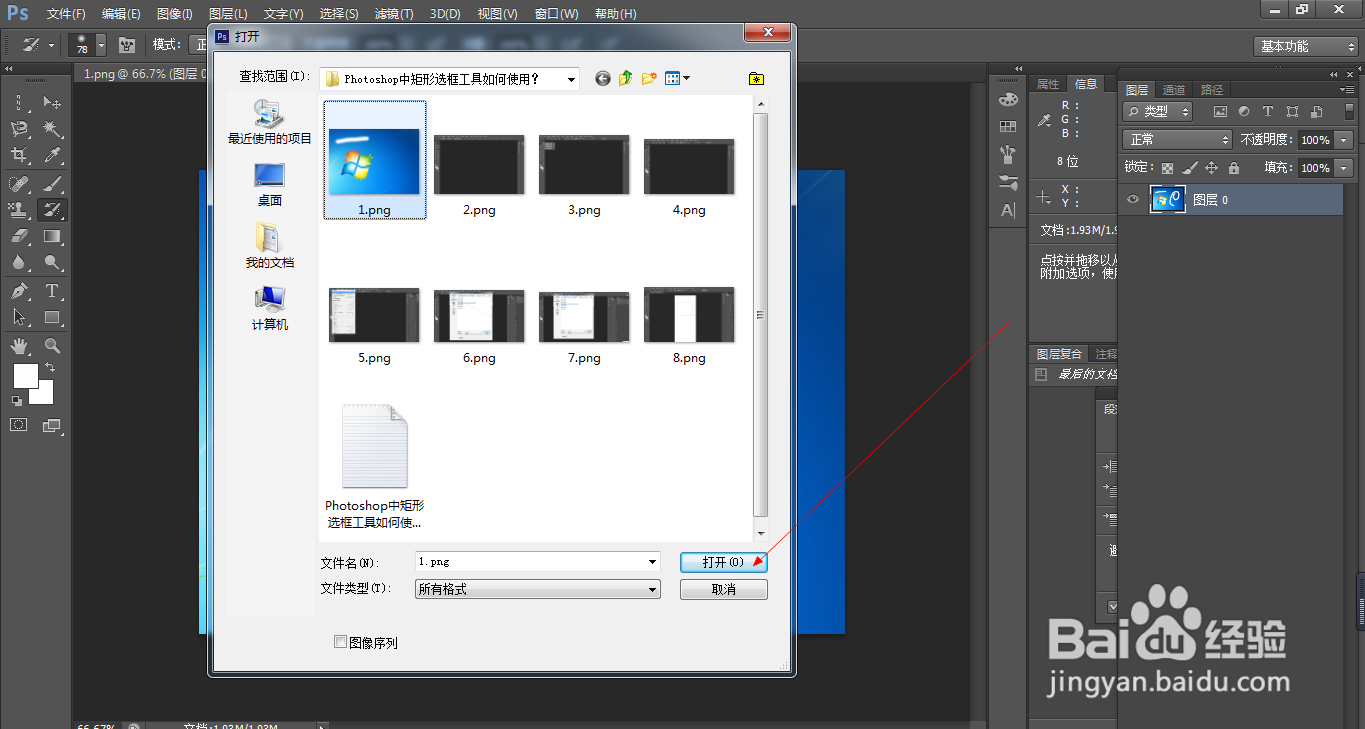The image size is (1365, 729).
Task: Click the 打开 open button
Action: 722,562
